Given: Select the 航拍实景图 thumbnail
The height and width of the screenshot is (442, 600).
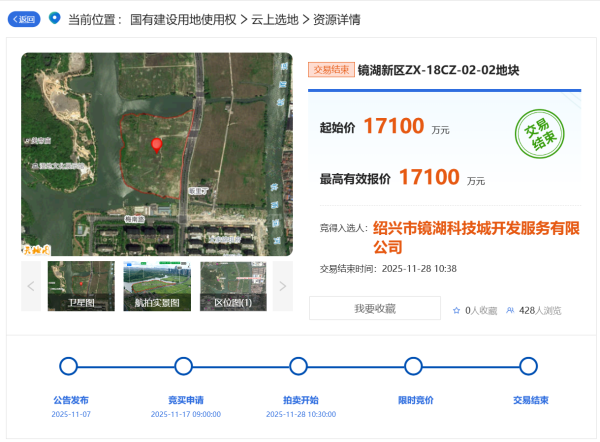Looking at the screenshot, I should (157, 286).
